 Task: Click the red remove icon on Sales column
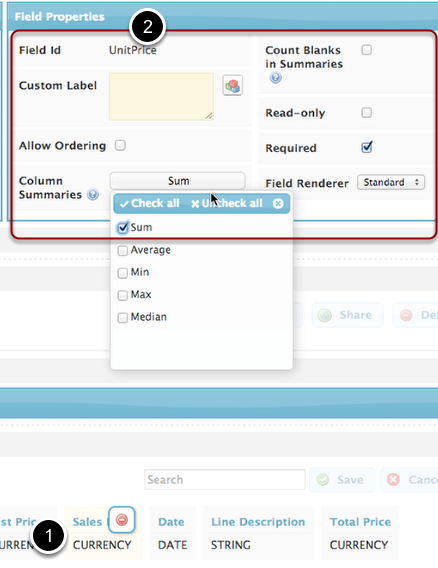(122, 520)
